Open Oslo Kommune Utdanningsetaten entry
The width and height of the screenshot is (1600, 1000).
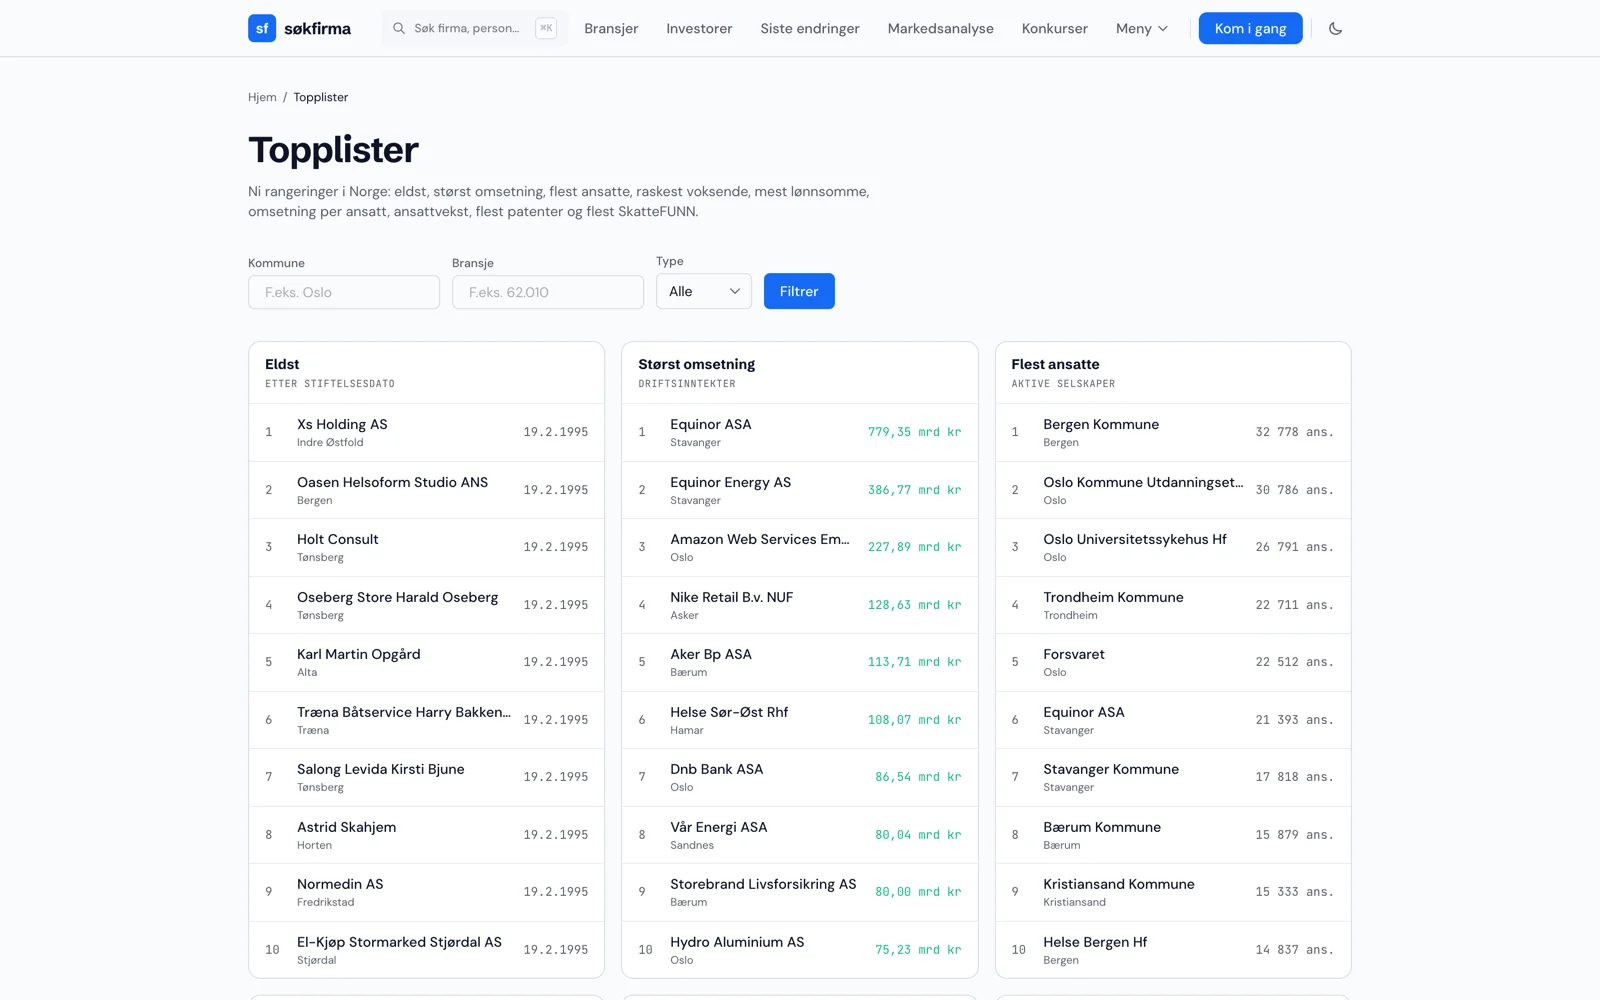click(1173, 490)
